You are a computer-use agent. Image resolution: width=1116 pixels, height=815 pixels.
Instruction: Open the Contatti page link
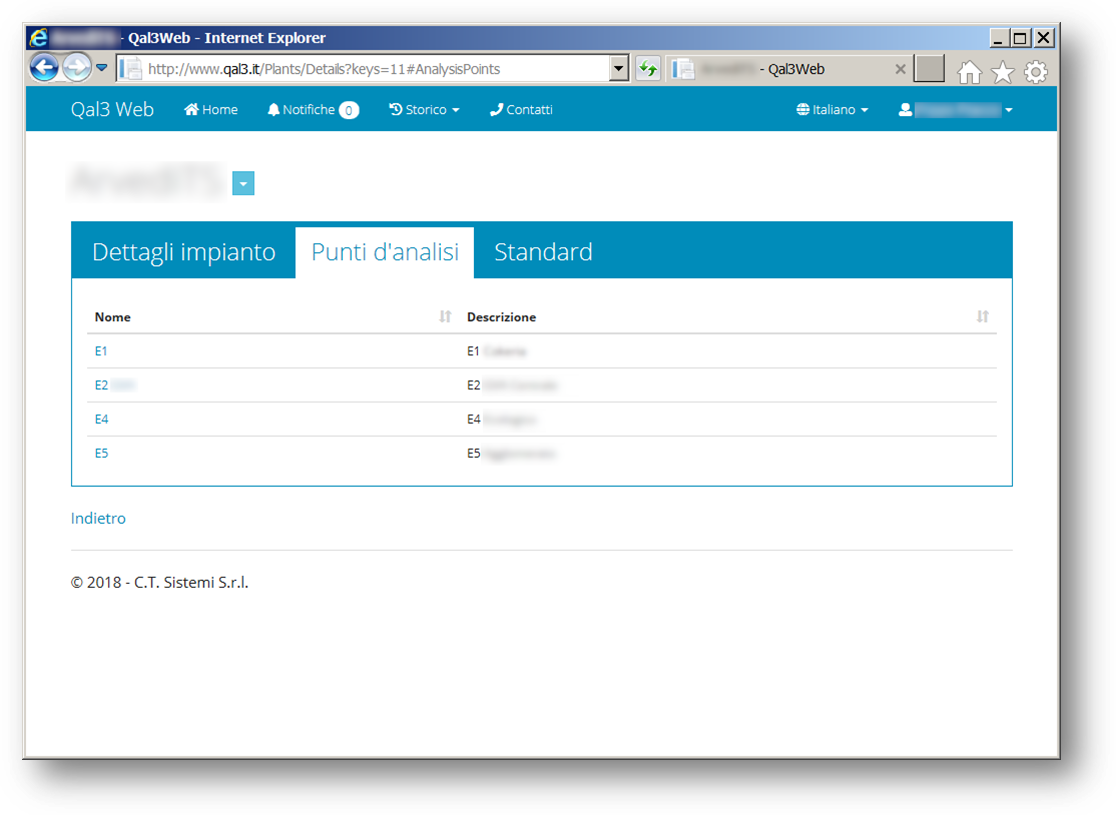(x=521, y=110)
